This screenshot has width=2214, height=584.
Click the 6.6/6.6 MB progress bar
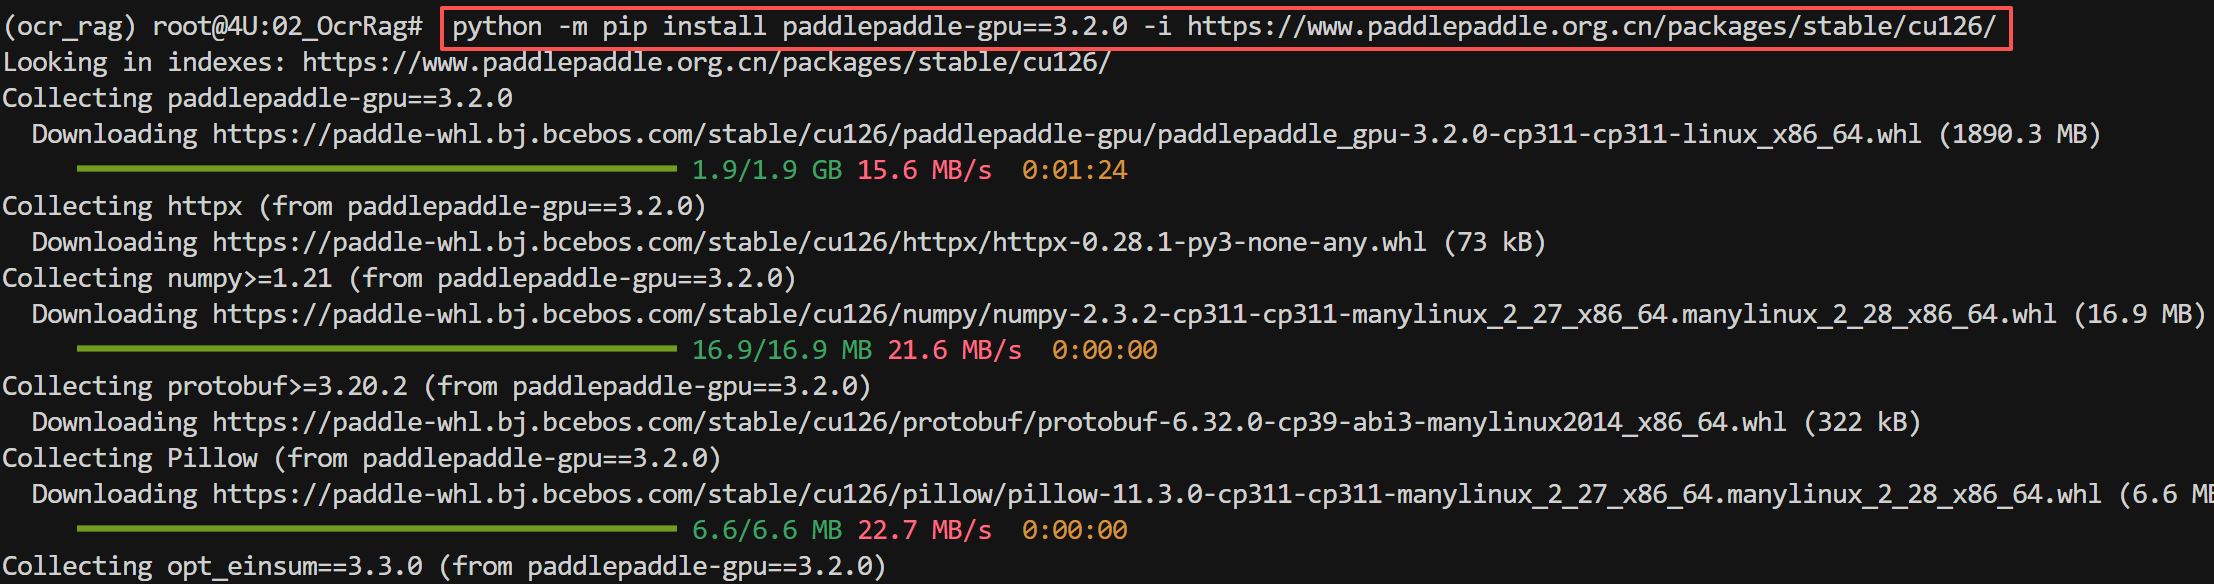[377, 529]
